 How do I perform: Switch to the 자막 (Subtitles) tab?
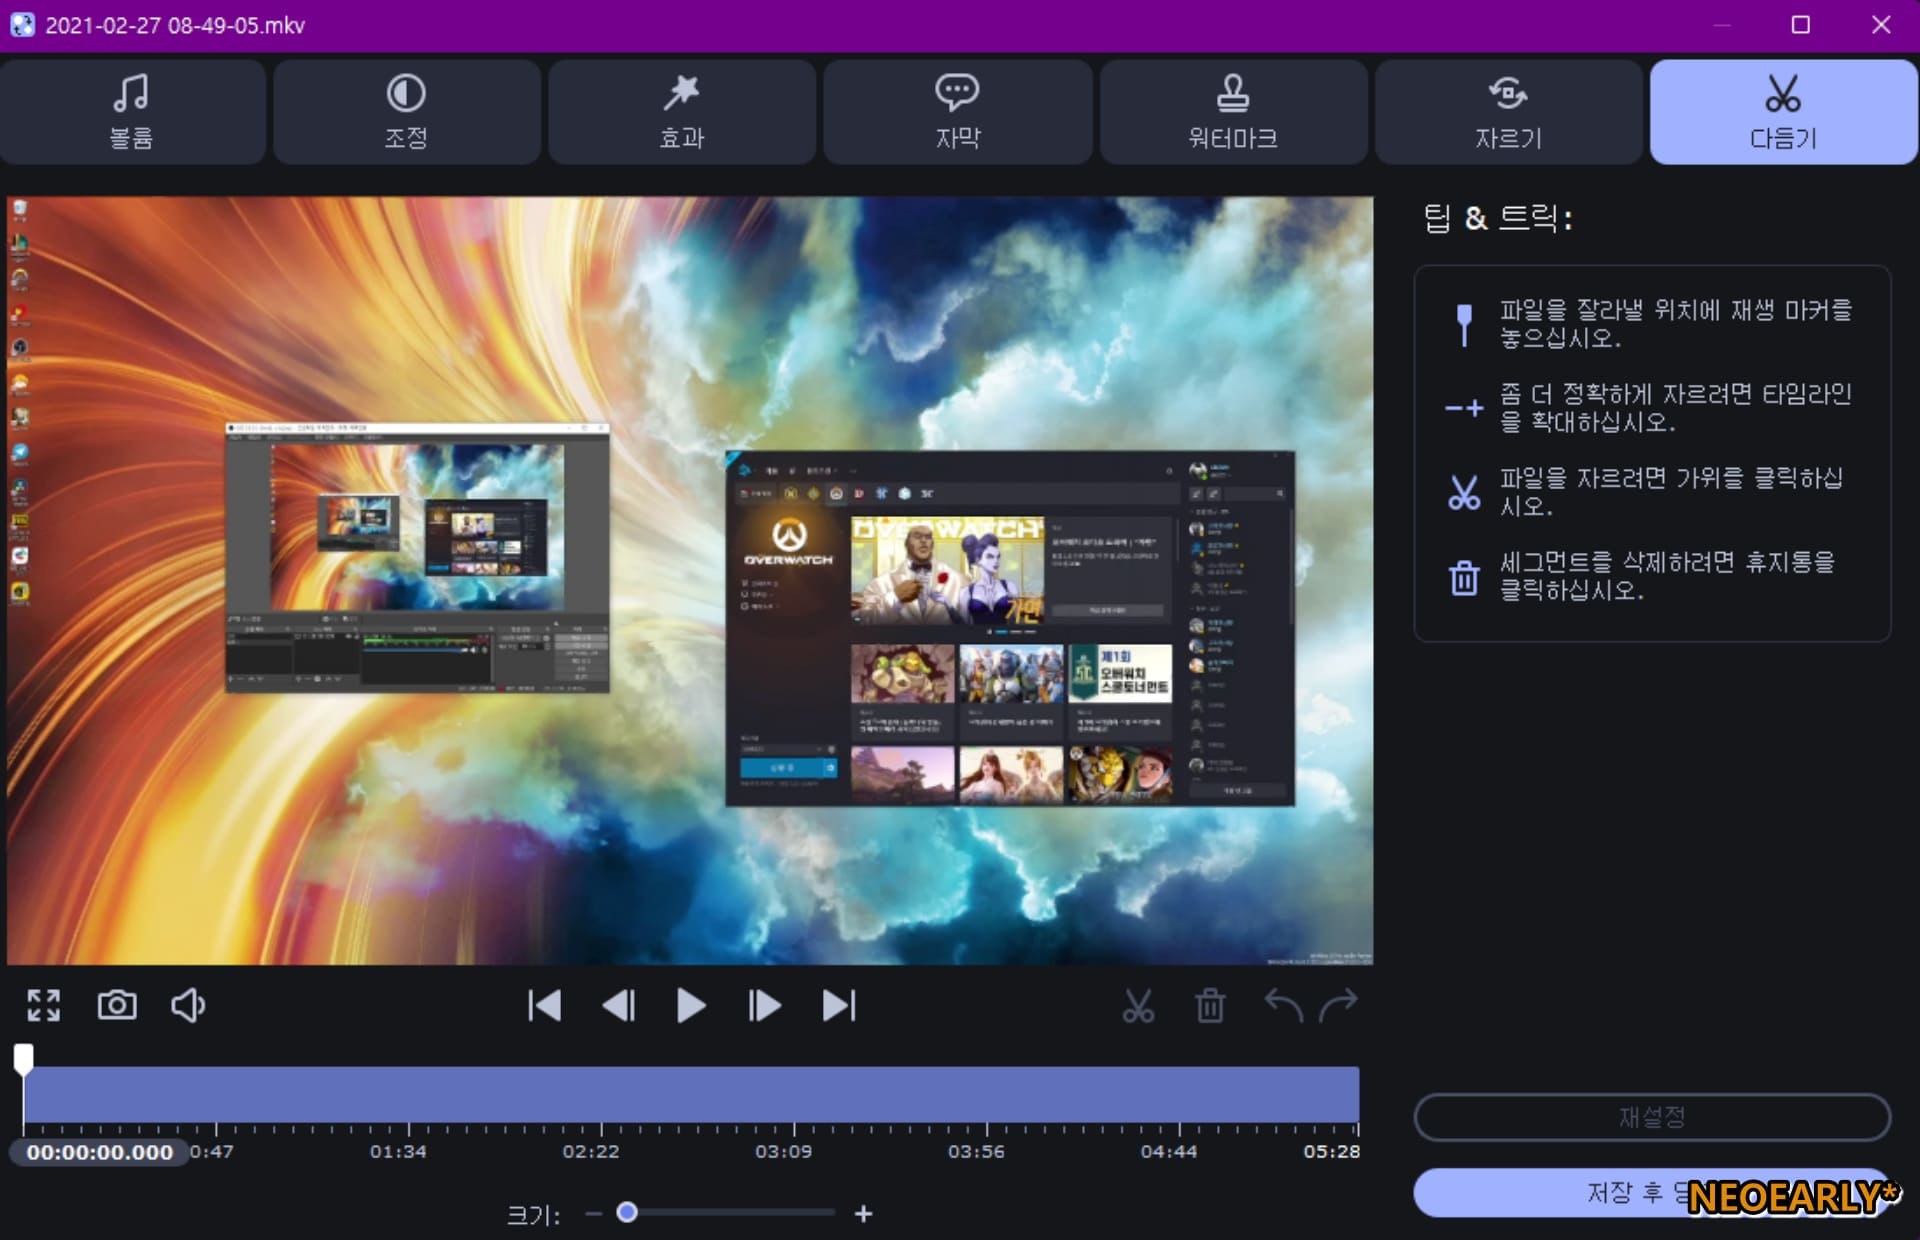(957, 112)
